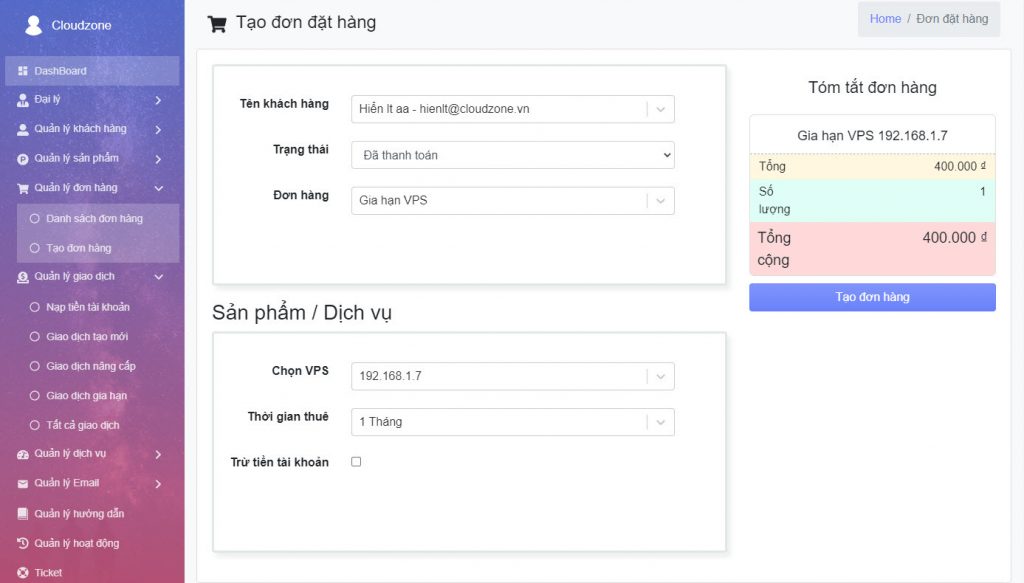This screenshot has height=583, width=1024.
Task: Click the Quản lý Email envelope icon
Action: tap(24, 483)
